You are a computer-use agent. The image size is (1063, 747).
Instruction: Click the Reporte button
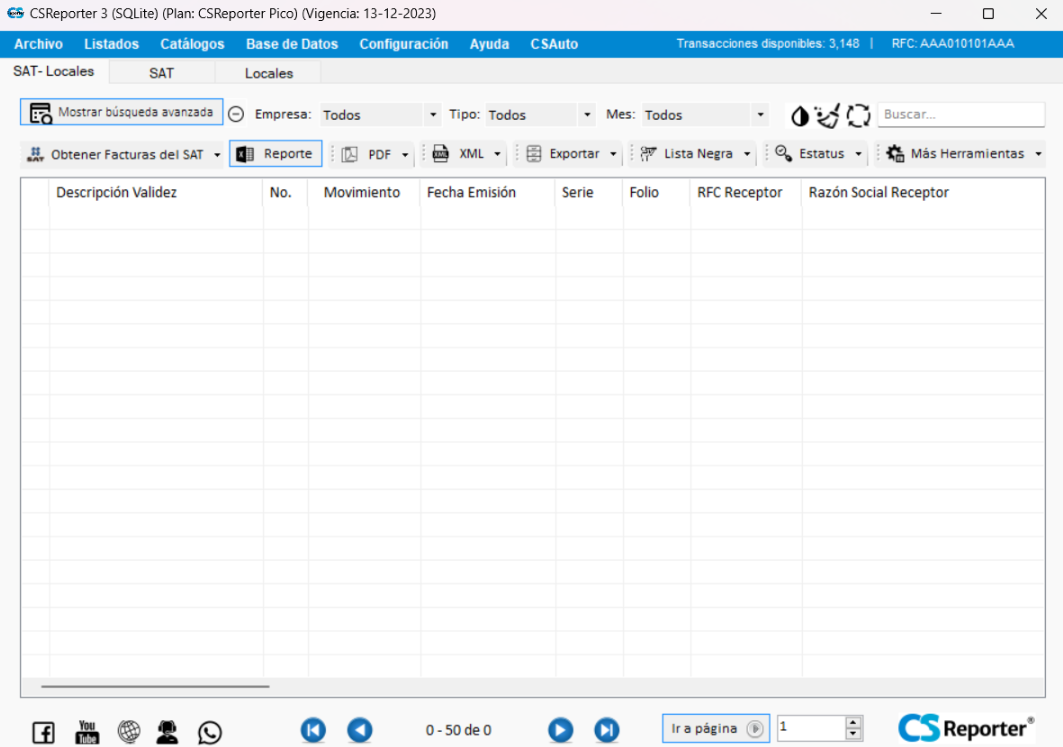(x=275, y=154)
